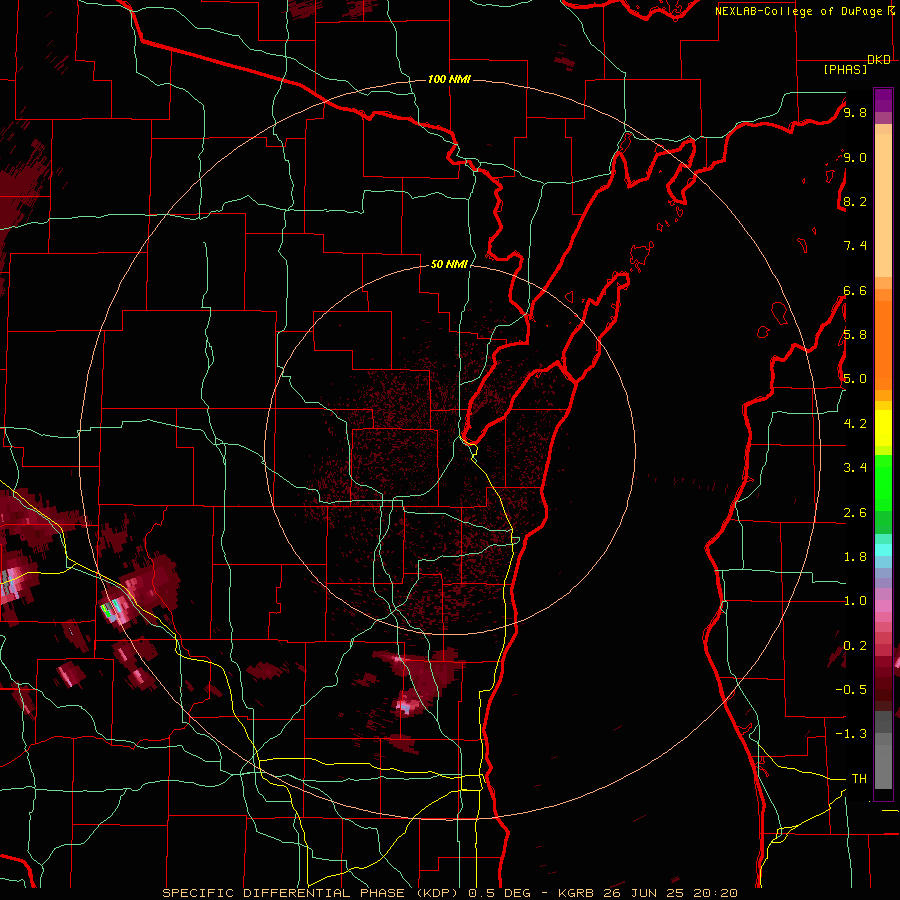
Task: Click the 100 NMI range ring label
Action: pyautogui.click(x=449, y=79)
